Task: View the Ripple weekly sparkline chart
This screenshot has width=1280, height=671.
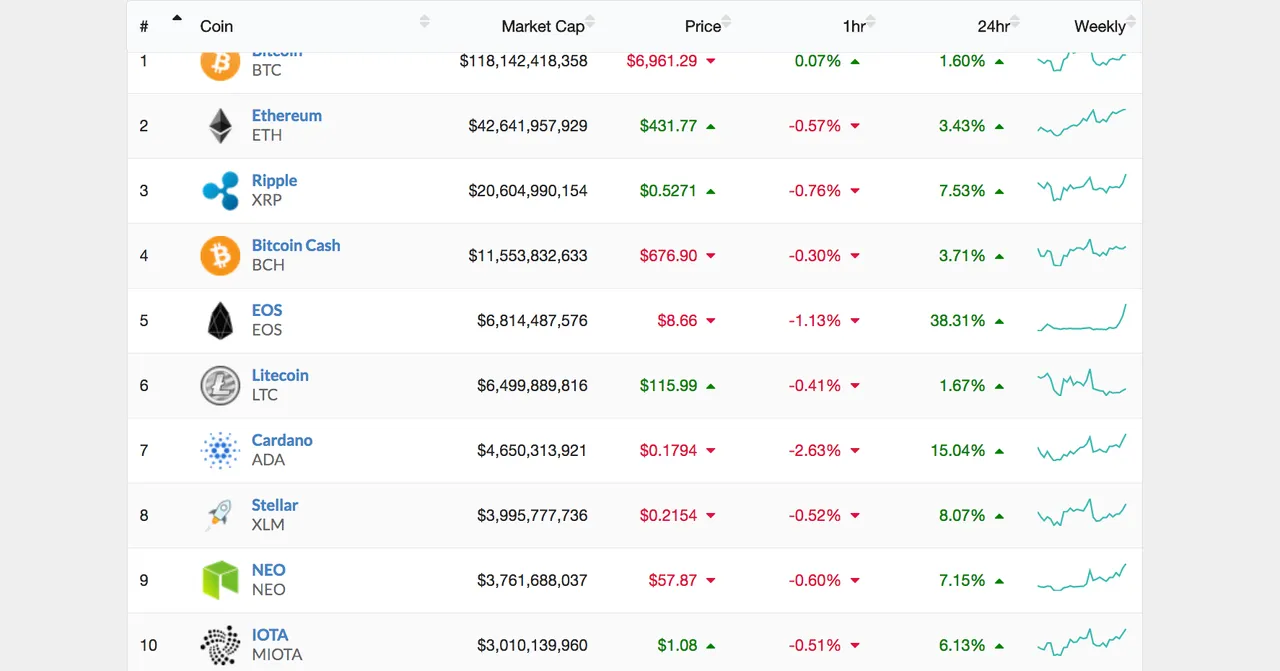Action: coord(1082,188)
